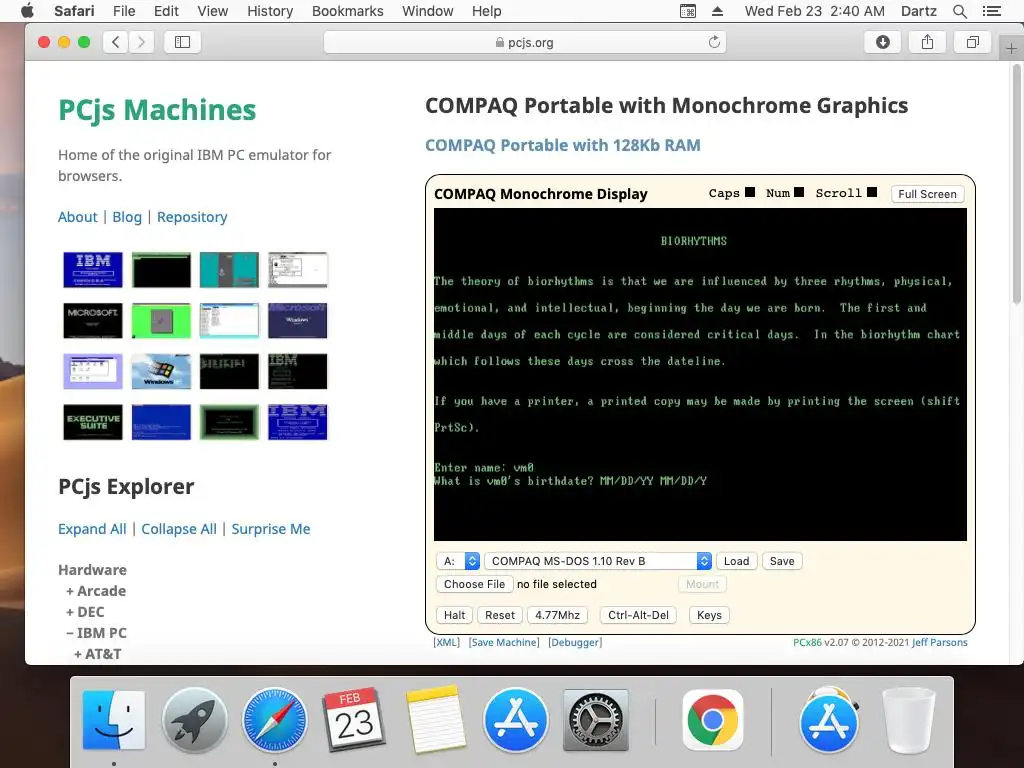This screenshot has width=1024, height=768.
Task: Click the 4.77Mhz speed button
Action: tap(557, 615)
